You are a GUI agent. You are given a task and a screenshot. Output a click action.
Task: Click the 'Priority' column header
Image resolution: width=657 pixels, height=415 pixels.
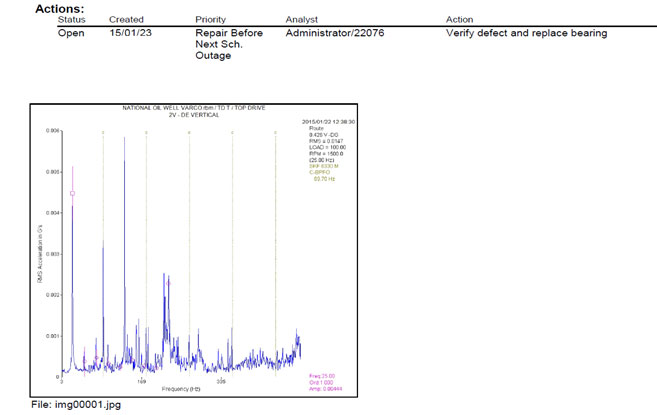coord(210,20)
